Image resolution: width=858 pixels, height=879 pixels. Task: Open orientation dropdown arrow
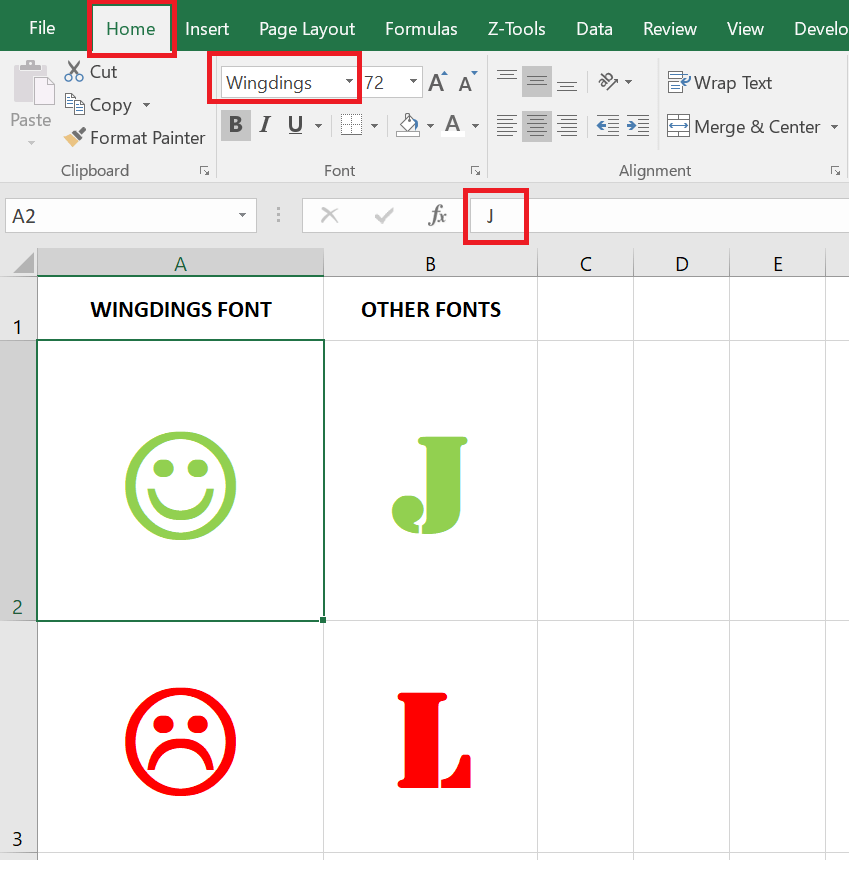coord(628,82)
